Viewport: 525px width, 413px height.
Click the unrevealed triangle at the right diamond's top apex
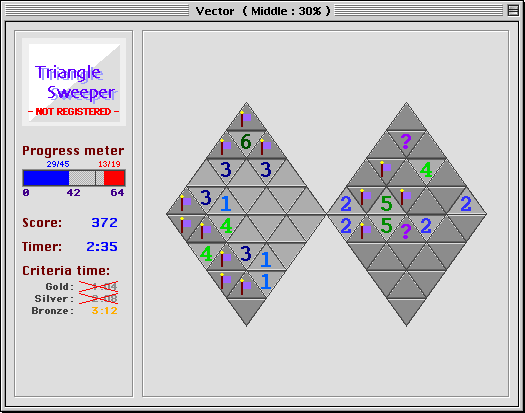click(406, 120)
